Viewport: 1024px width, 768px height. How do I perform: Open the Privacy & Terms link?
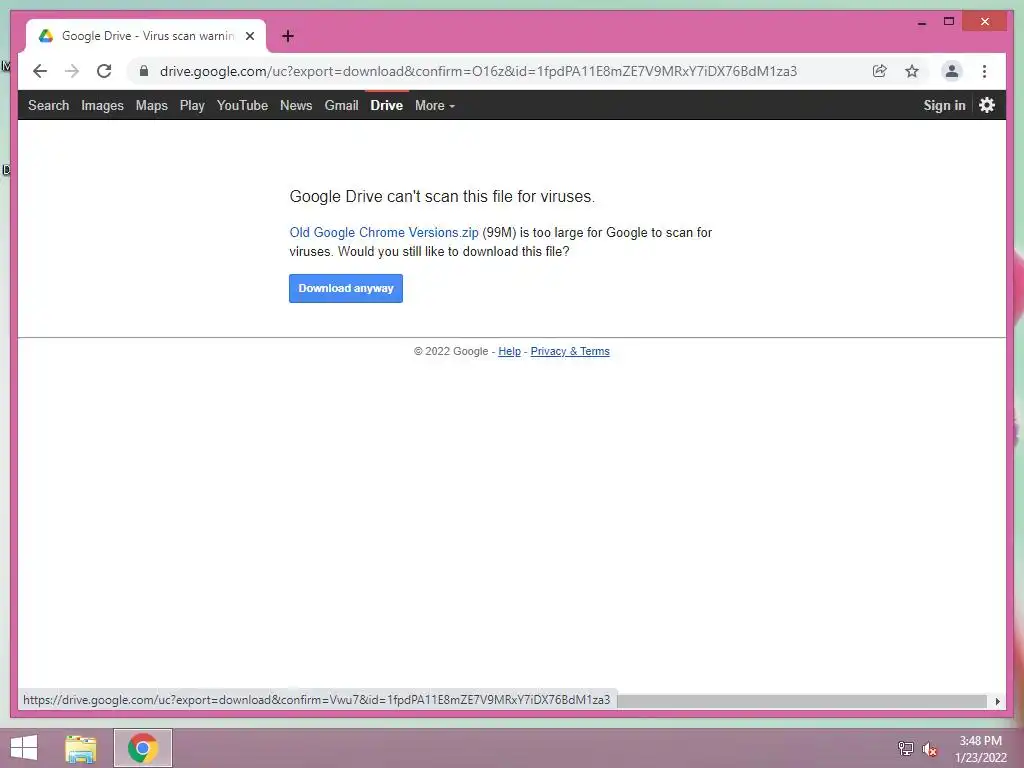[570, 351]
